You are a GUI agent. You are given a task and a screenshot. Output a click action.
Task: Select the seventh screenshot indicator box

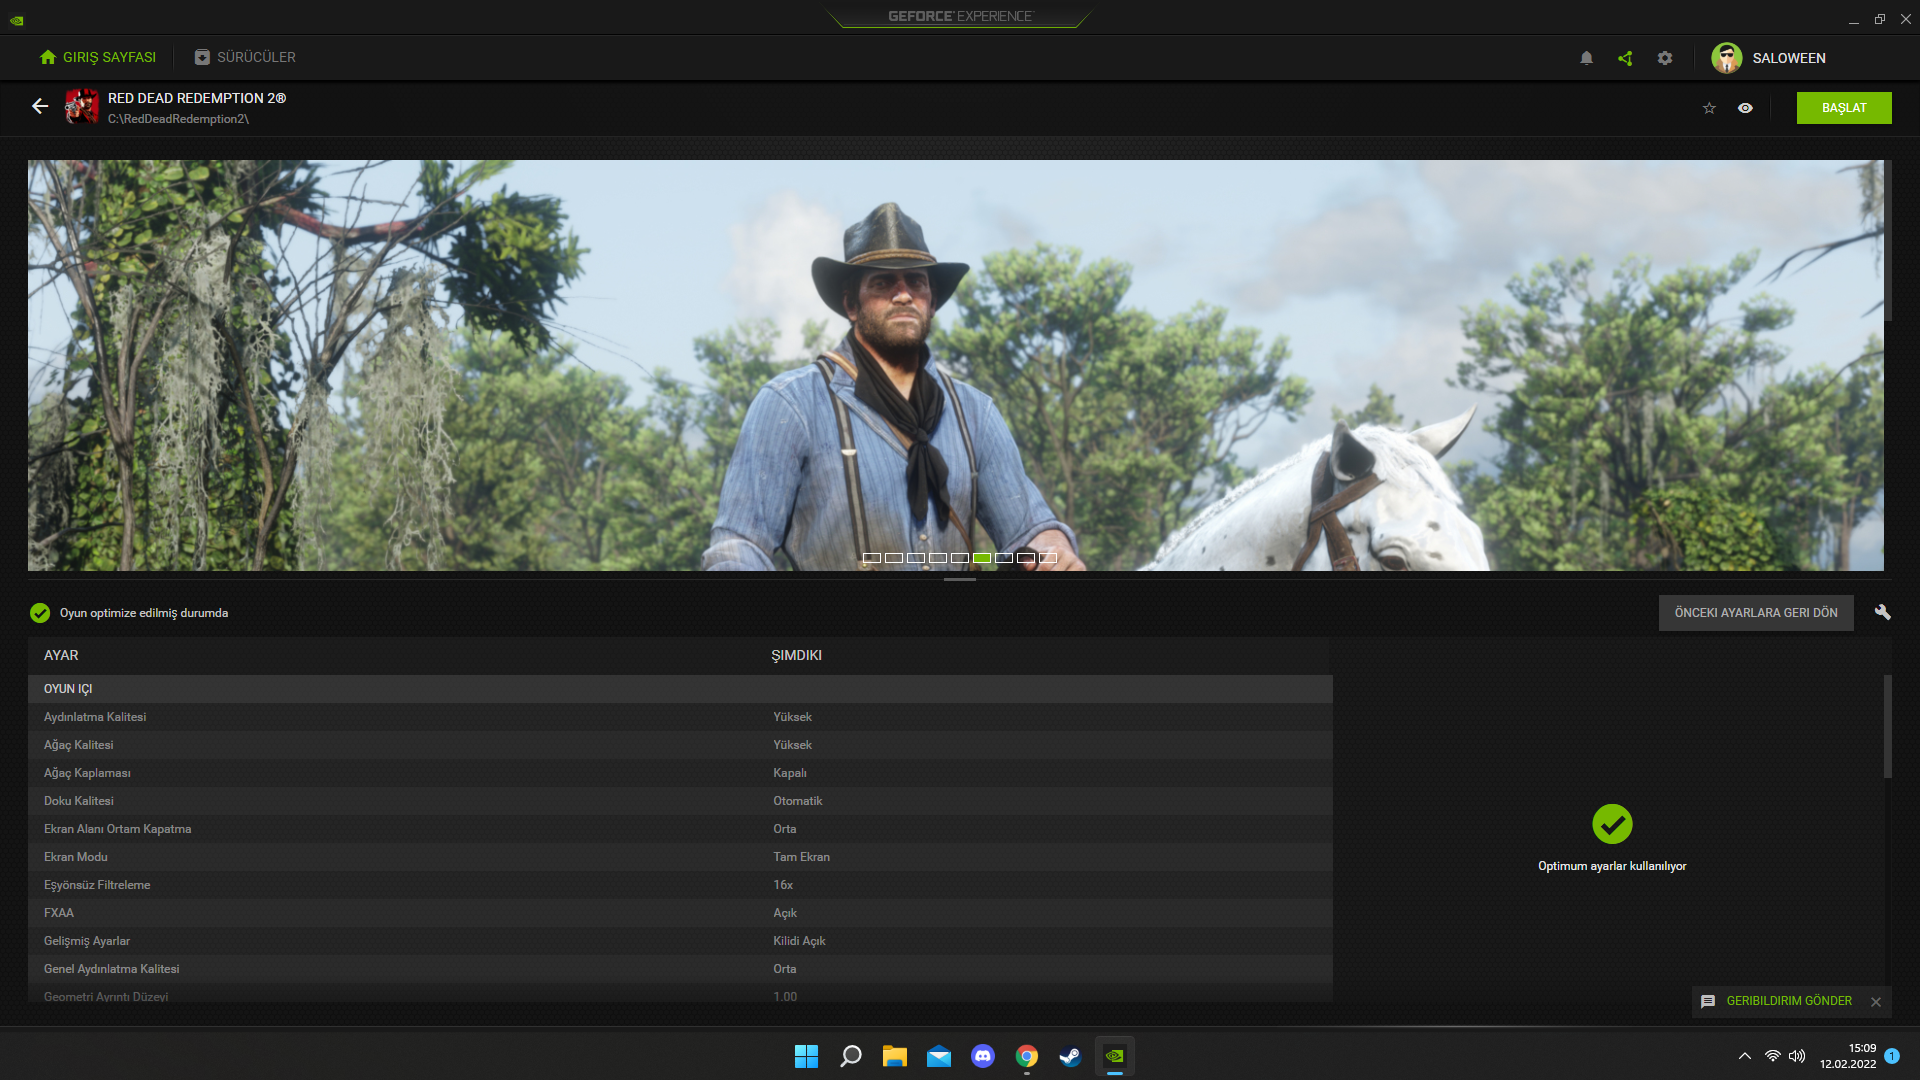tap(1004, 558)
